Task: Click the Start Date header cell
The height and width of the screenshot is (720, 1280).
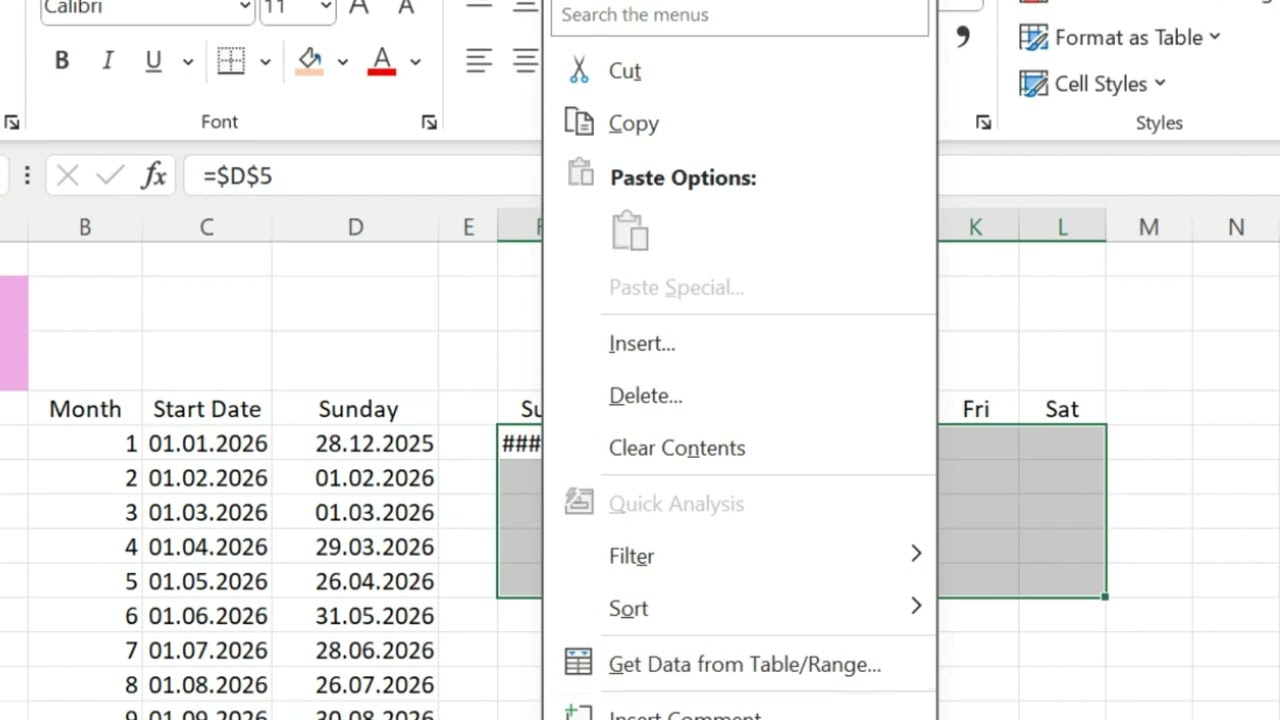Action: (x=206, y=409)
